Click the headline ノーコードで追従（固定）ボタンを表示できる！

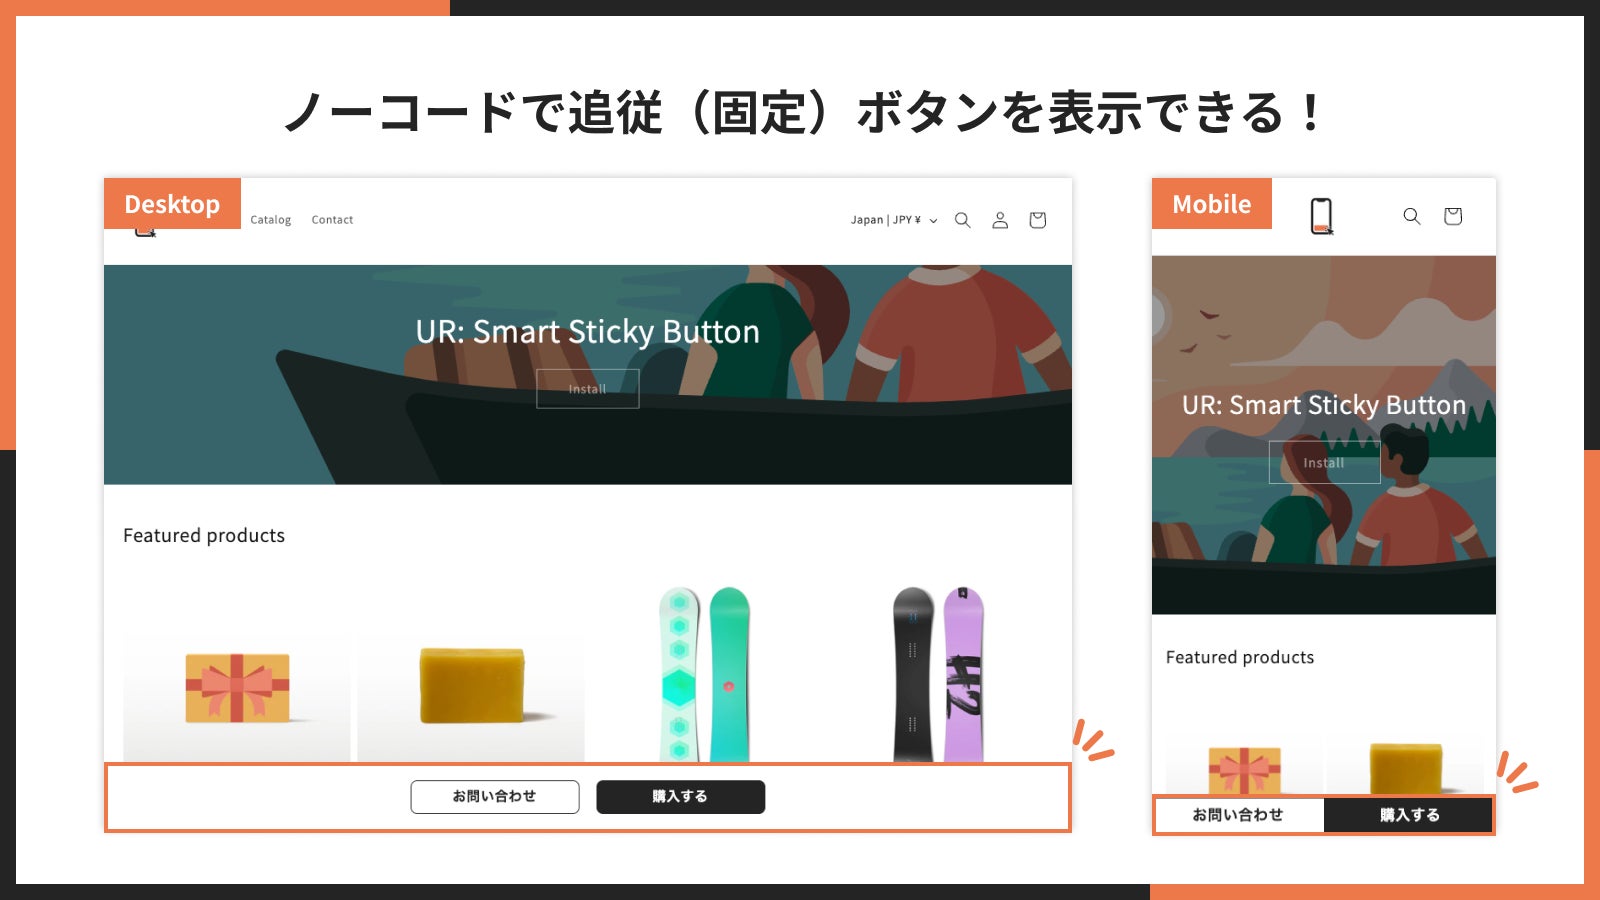point(803,112)
